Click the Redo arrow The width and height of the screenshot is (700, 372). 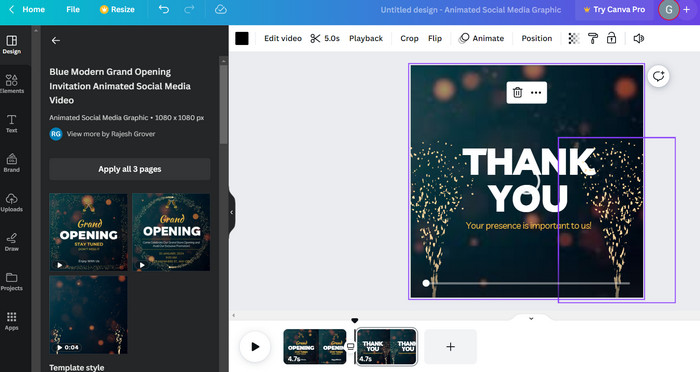click(x=189, y=9)
